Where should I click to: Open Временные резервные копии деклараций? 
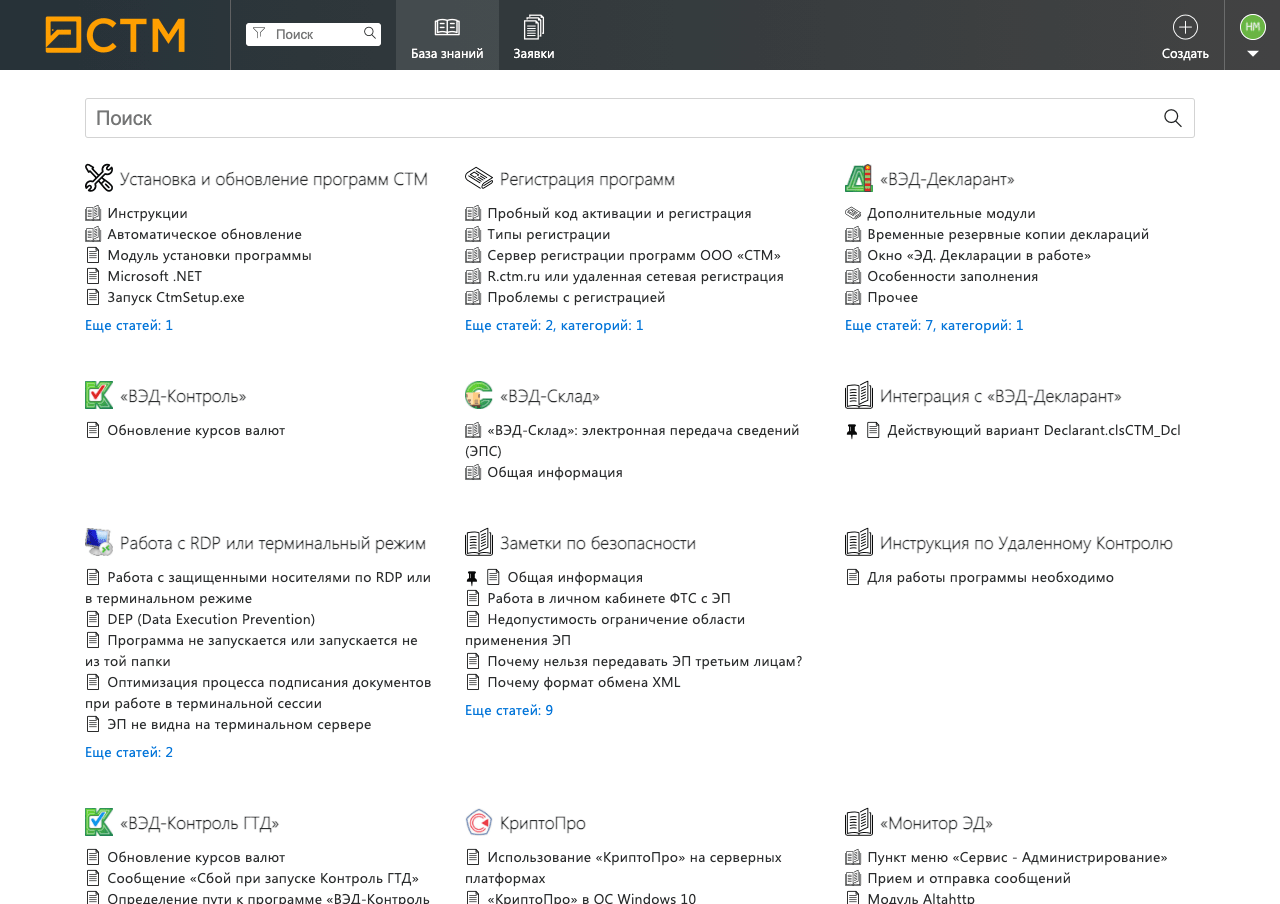click(x=1008, y=234)
